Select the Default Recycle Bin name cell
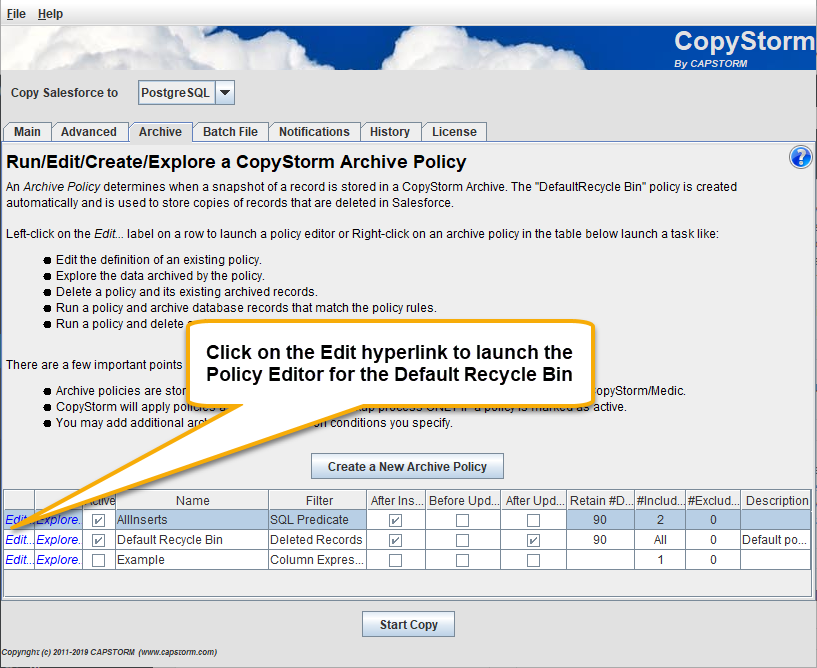Screen dimensions: 817x668 coord(192,540)
